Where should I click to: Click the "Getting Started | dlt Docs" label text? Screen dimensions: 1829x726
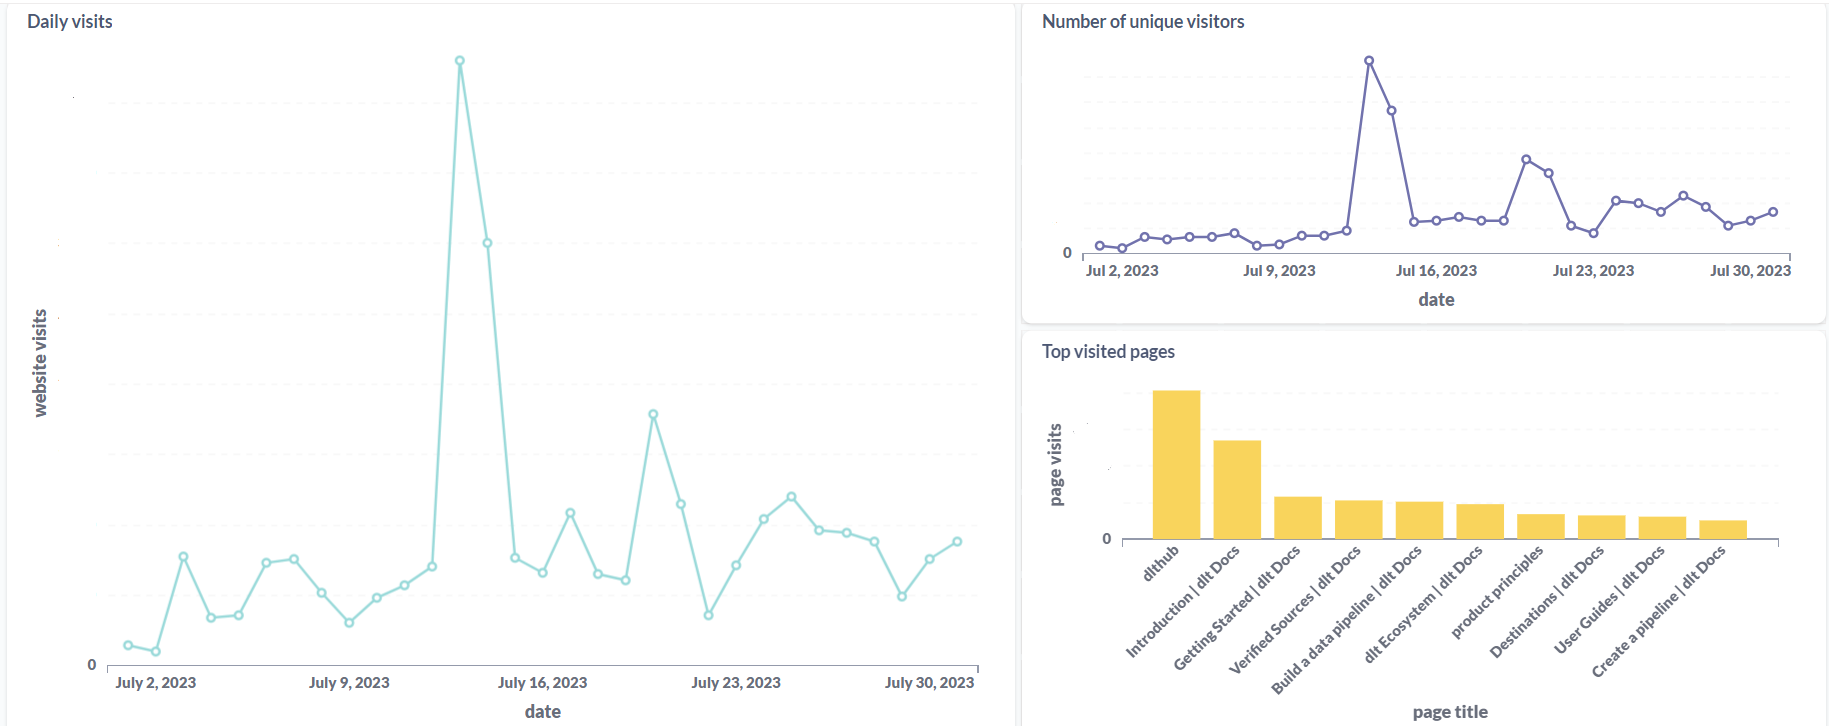coord(1237,608)
